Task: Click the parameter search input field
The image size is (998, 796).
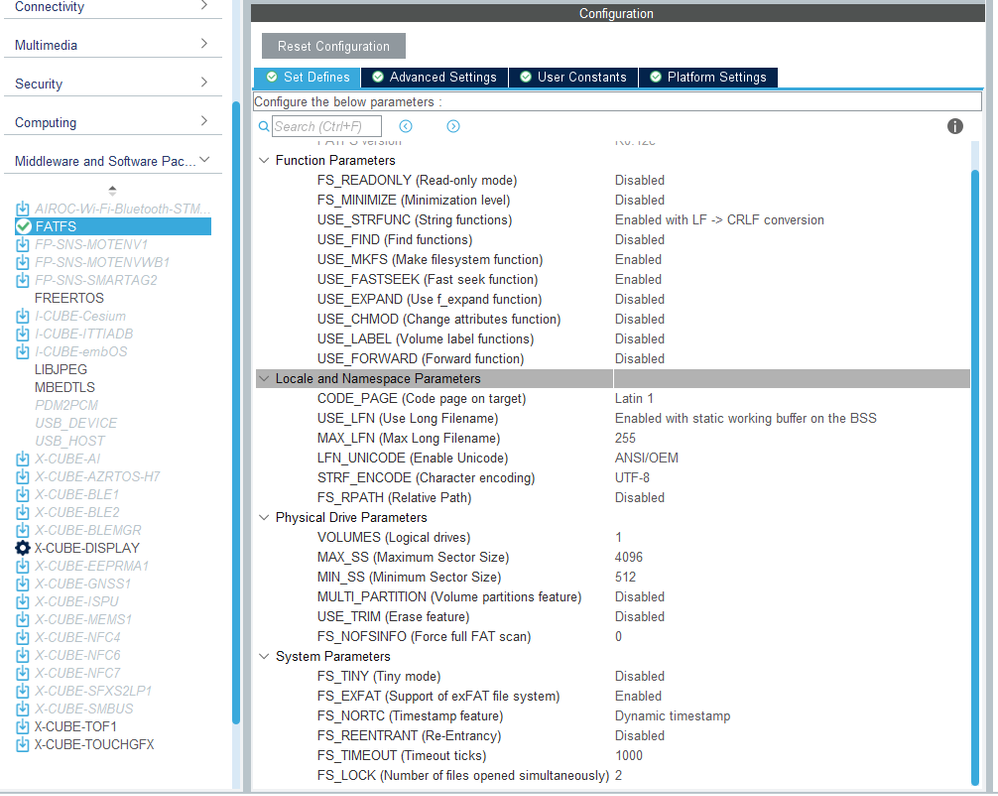Action: pyautogui.click(x=327, y=126)
